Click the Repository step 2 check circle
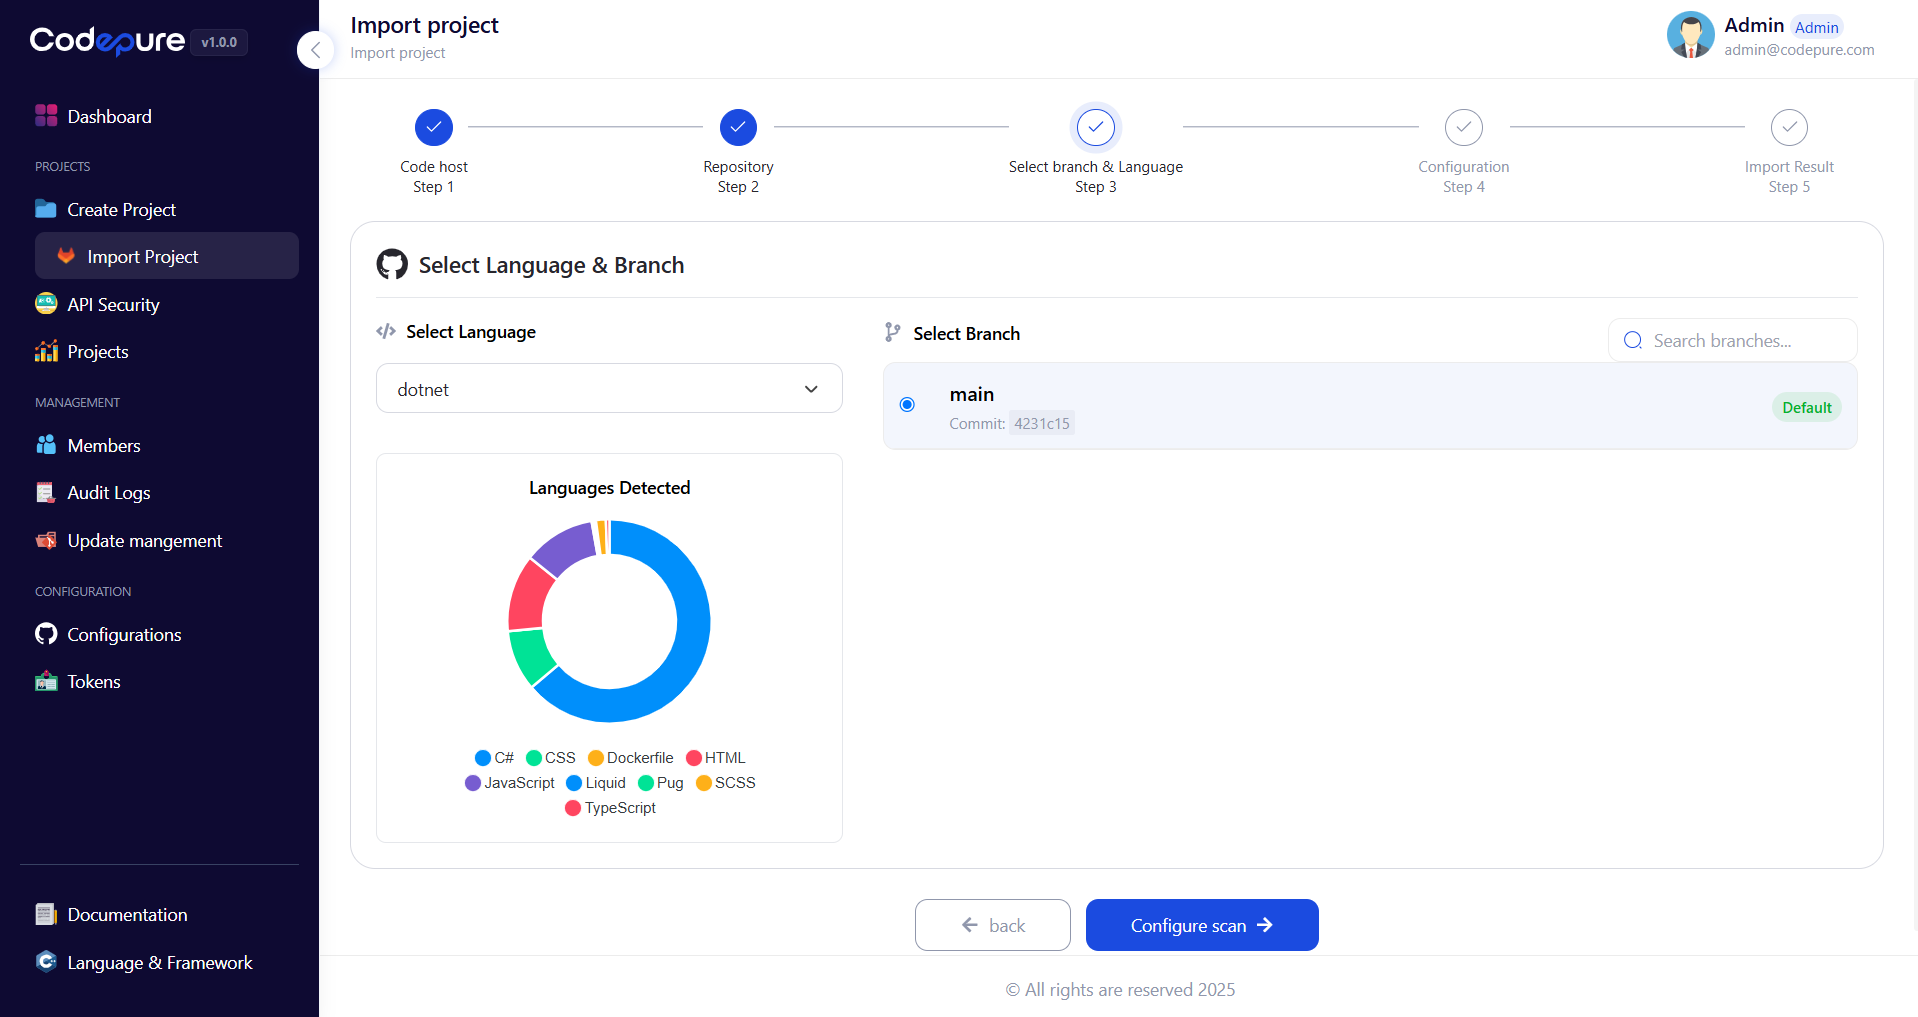The image size is (1918, 1017). 738,127
